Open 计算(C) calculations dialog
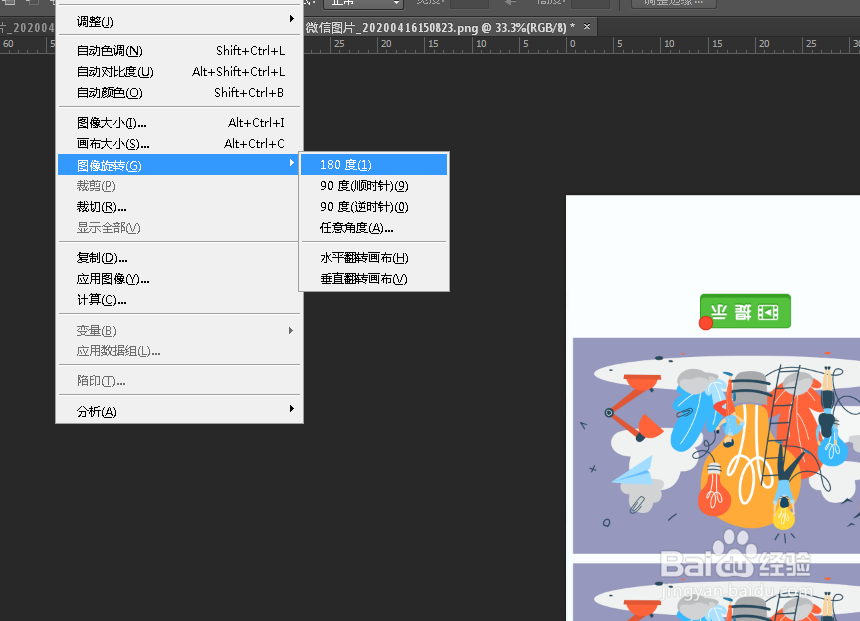 [x=179, y=300]
